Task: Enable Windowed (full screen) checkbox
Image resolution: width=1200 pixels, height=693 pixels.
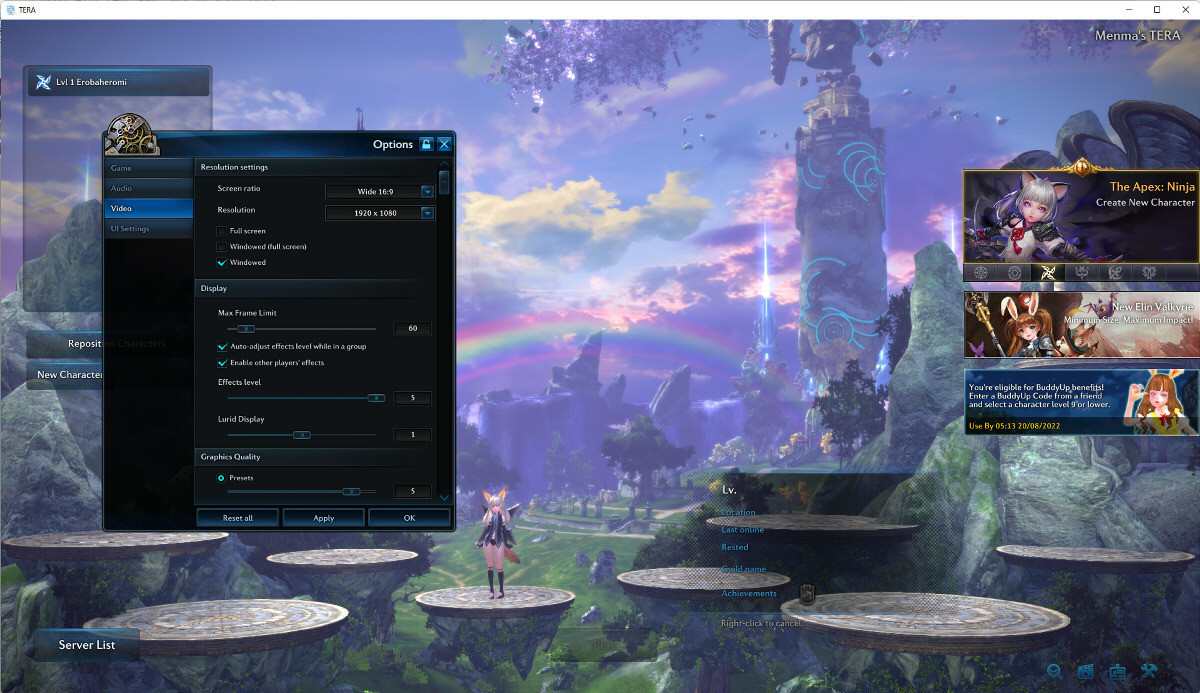Action: [222, 247]
